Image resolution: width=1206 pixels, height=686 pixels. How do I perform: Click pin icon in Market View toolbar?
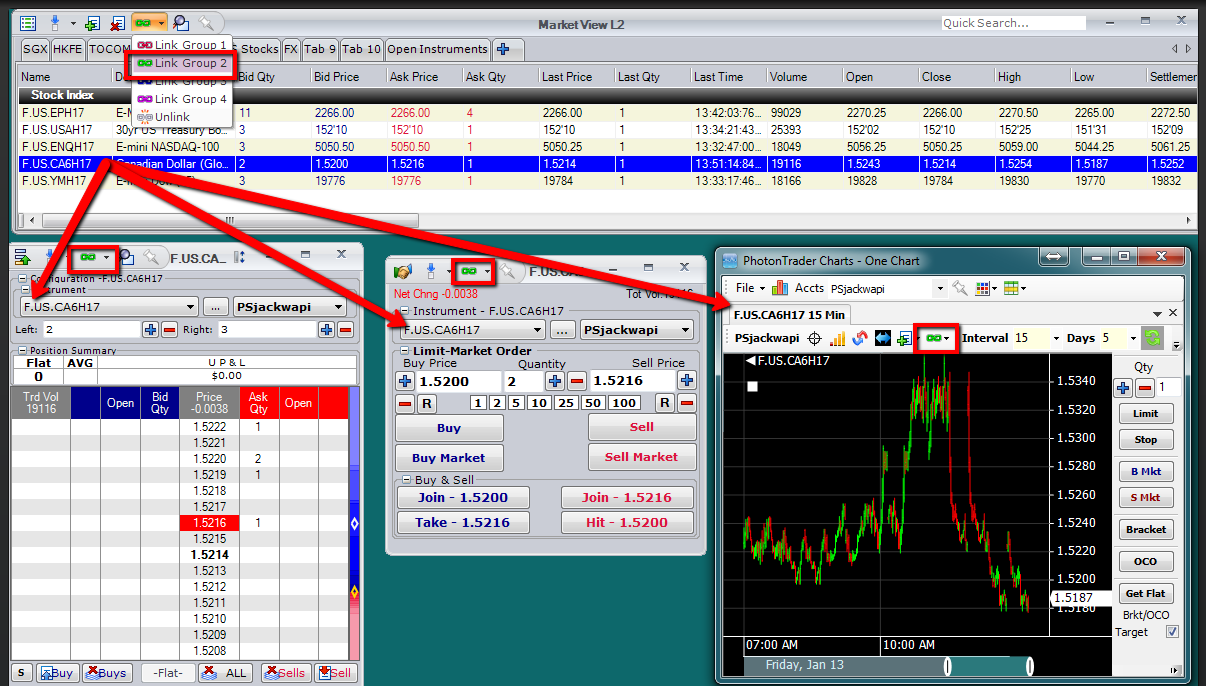(x=205, y=22)
